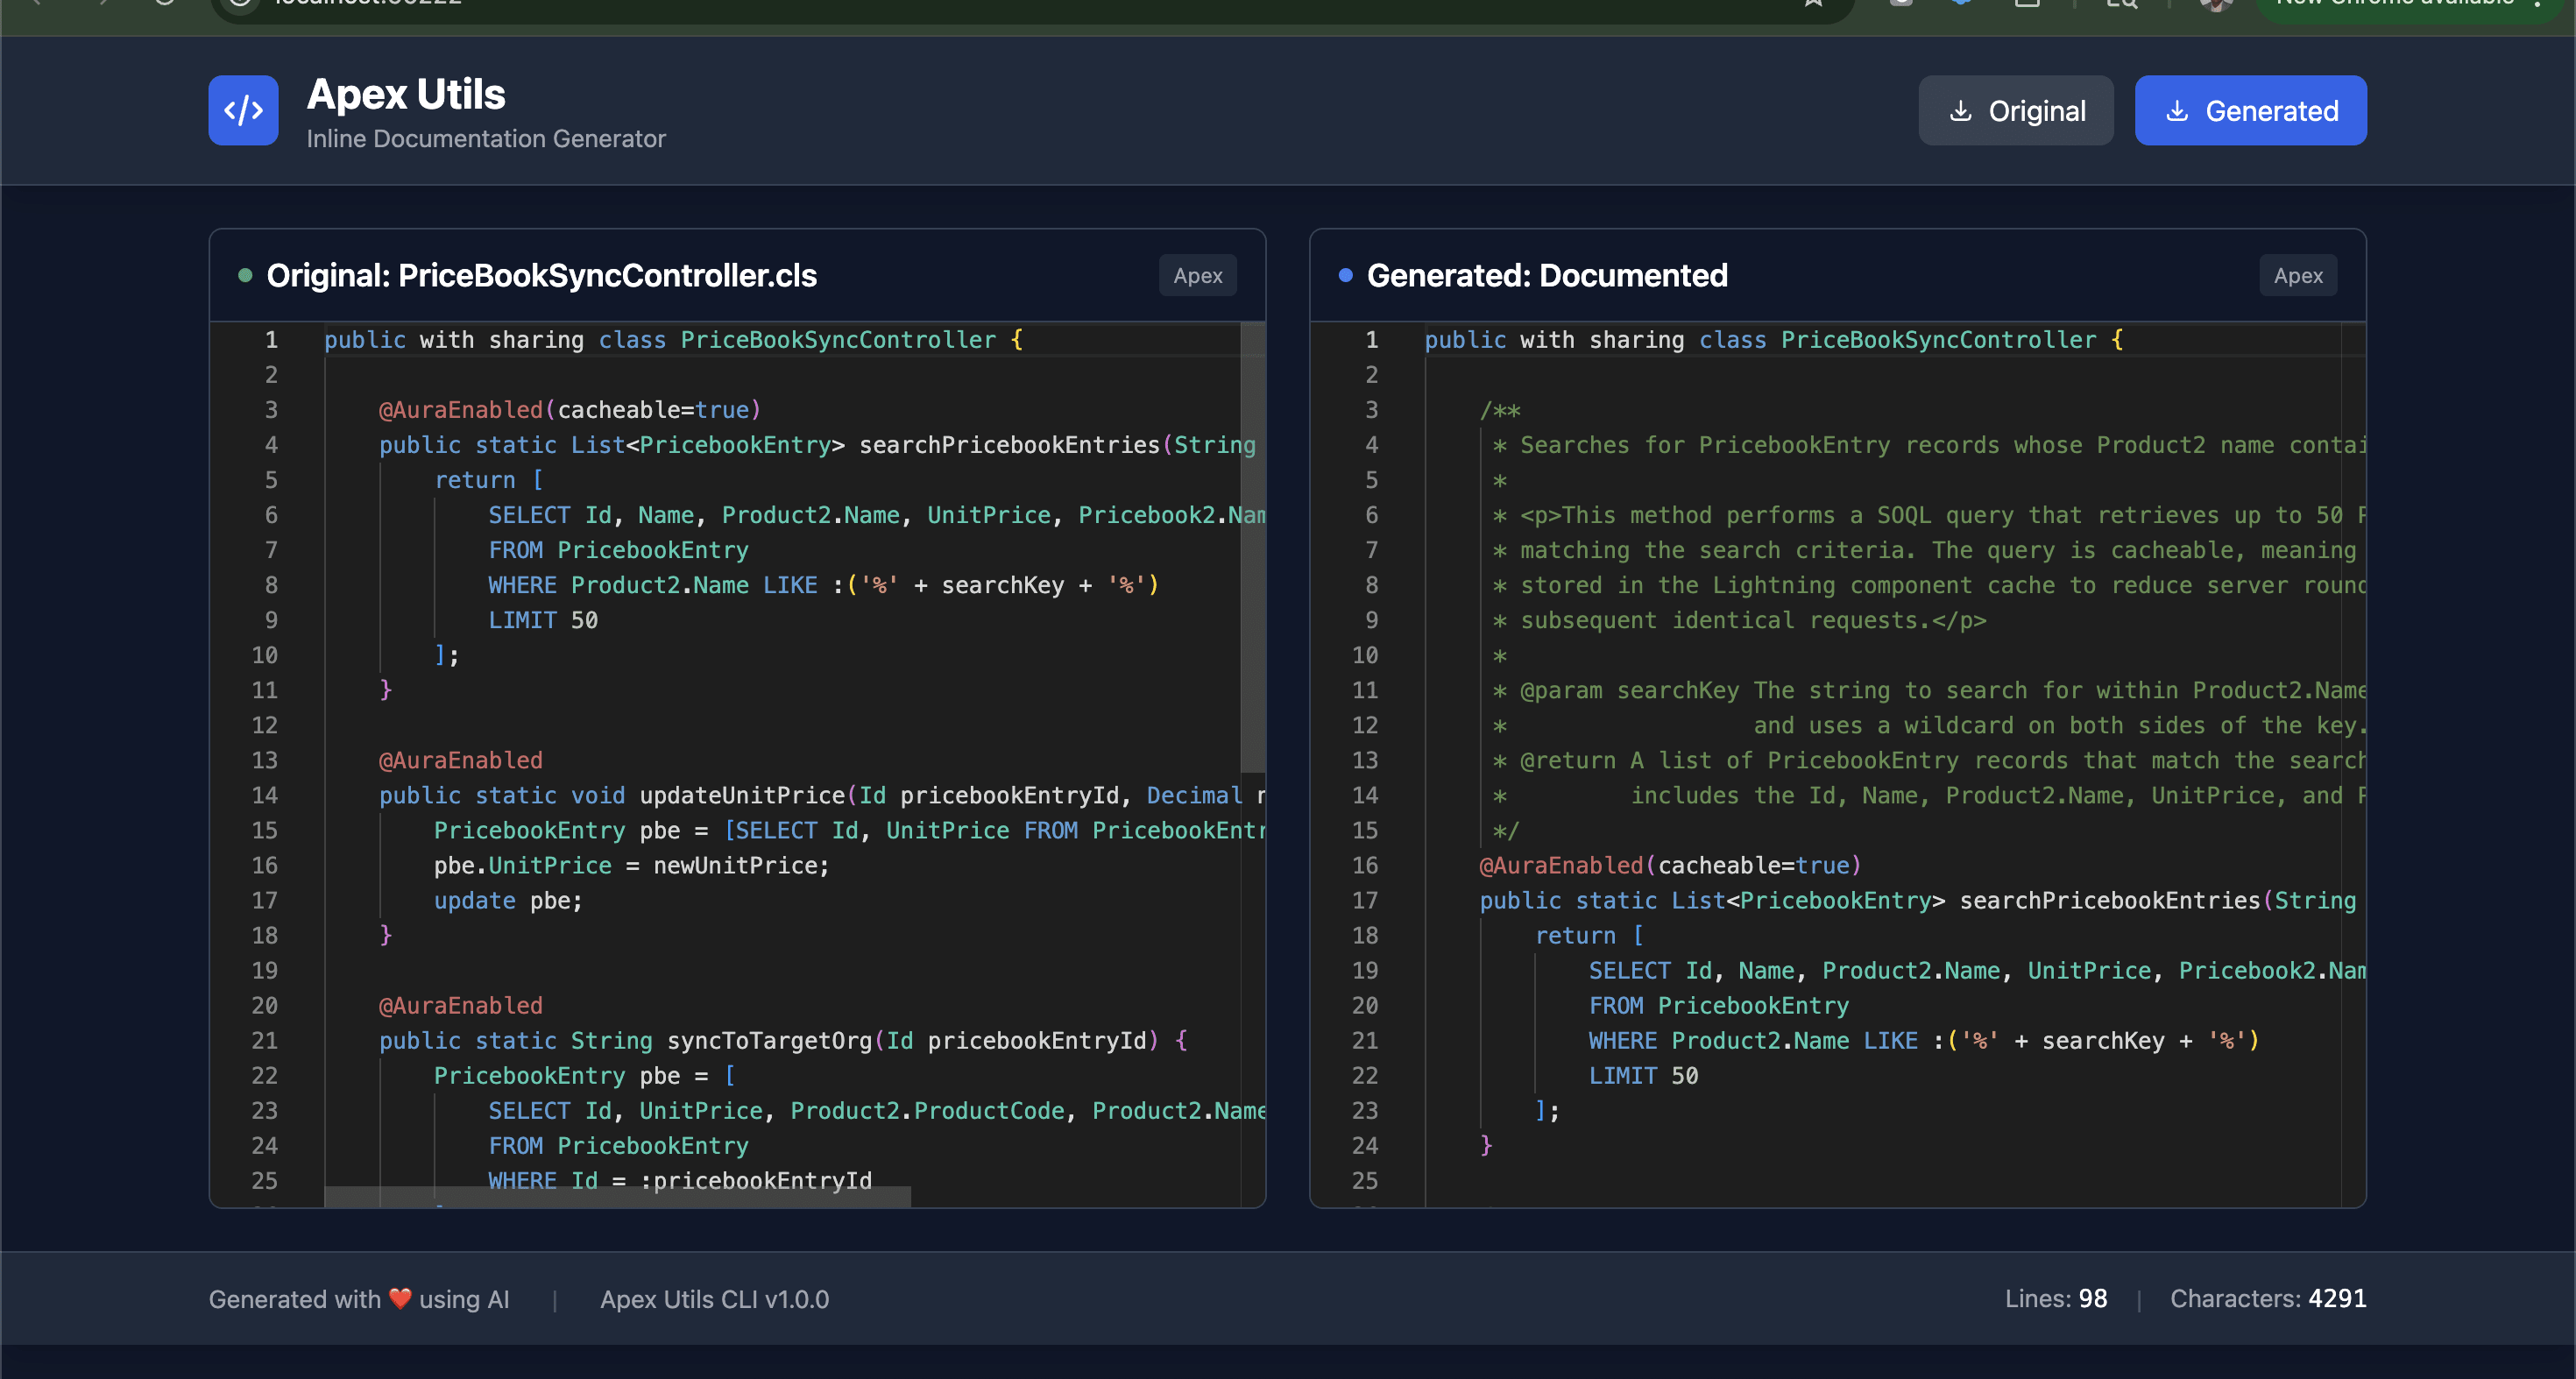Click updateUnitPrice method name in Original code
2576x1379 pixels.
click(742, 795)
